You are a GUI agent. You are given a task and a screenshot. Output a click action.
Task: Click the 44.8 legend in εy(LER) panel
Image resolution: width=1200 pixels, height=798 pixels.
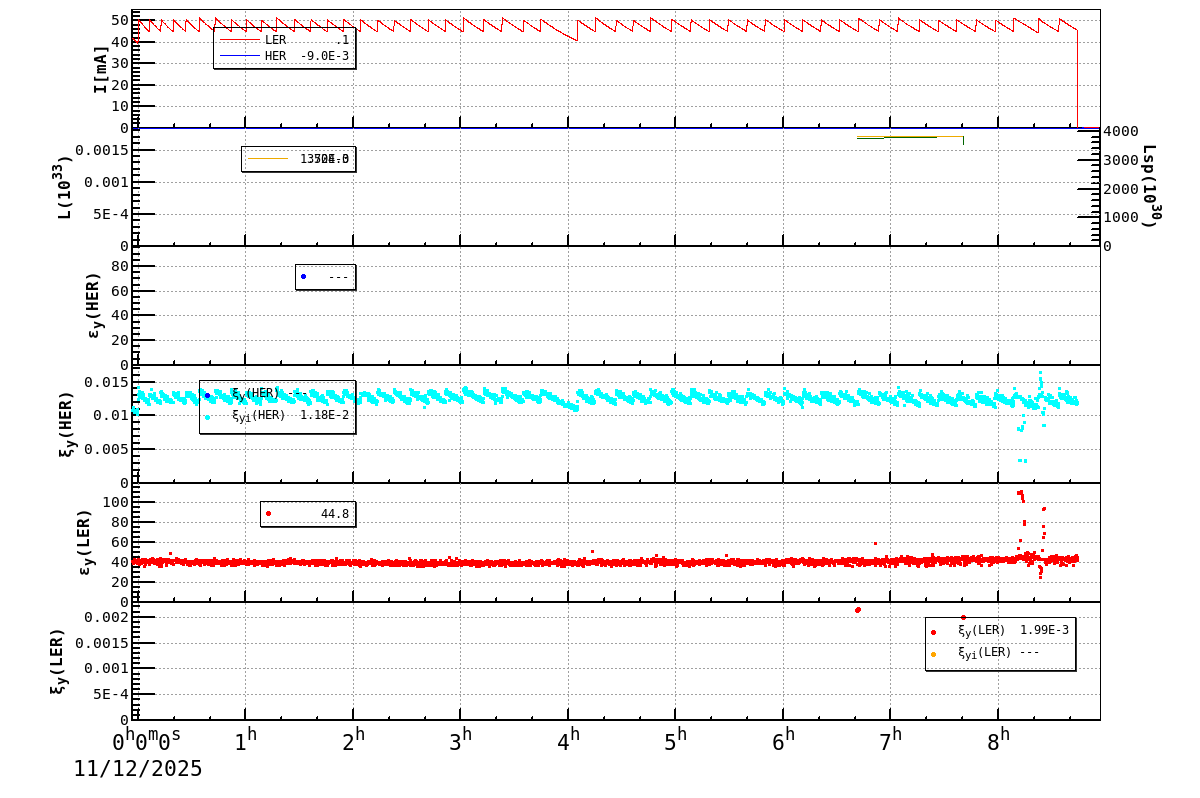click(308, 514)
